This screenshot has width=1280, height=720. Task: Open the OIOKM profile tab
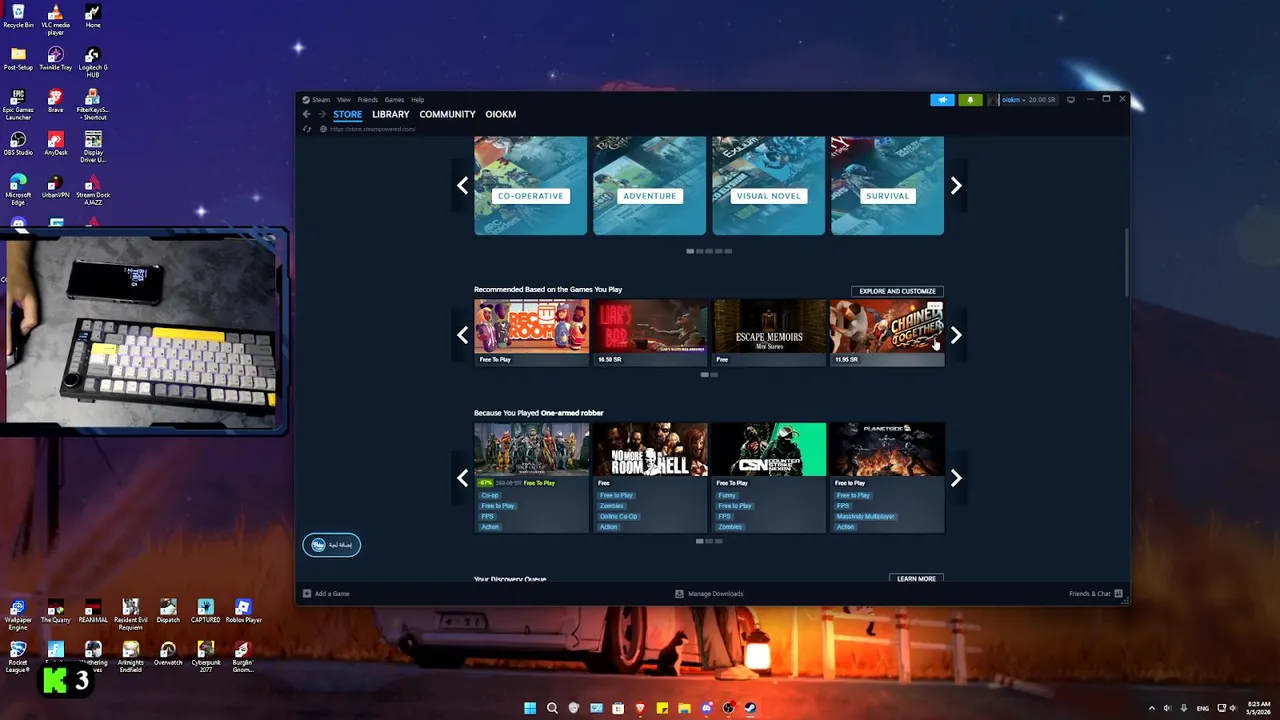(501, 114)
